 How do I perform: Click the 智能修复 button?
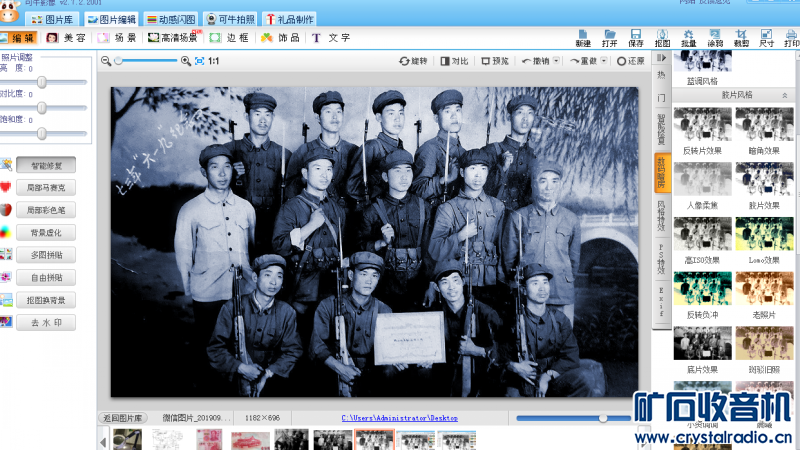click(46, 165)
